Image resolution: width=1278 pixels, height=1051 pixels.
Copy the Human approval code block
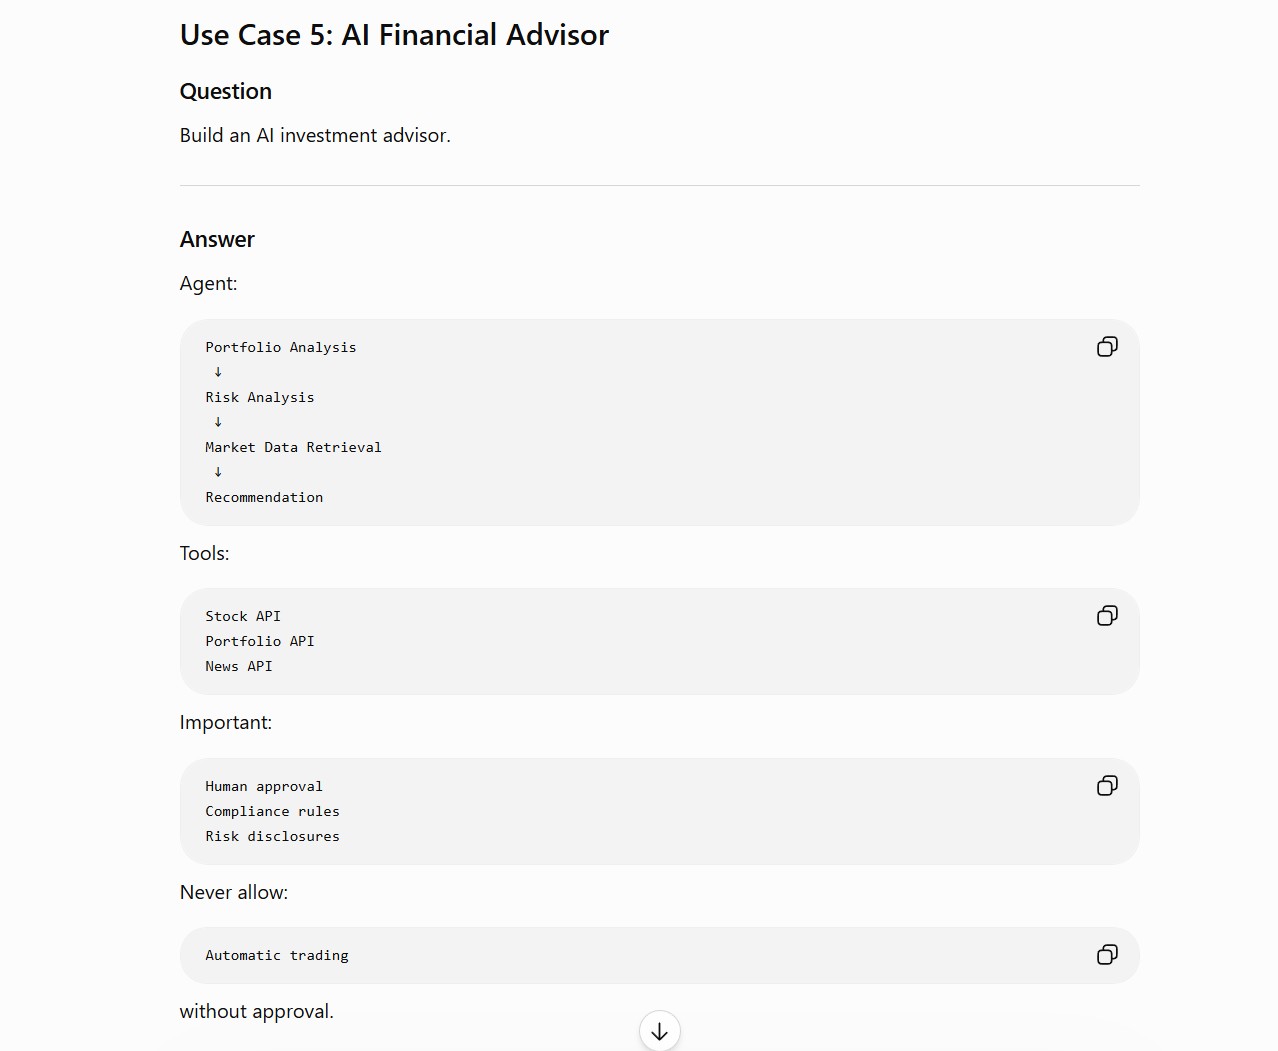coord(1107,786)
